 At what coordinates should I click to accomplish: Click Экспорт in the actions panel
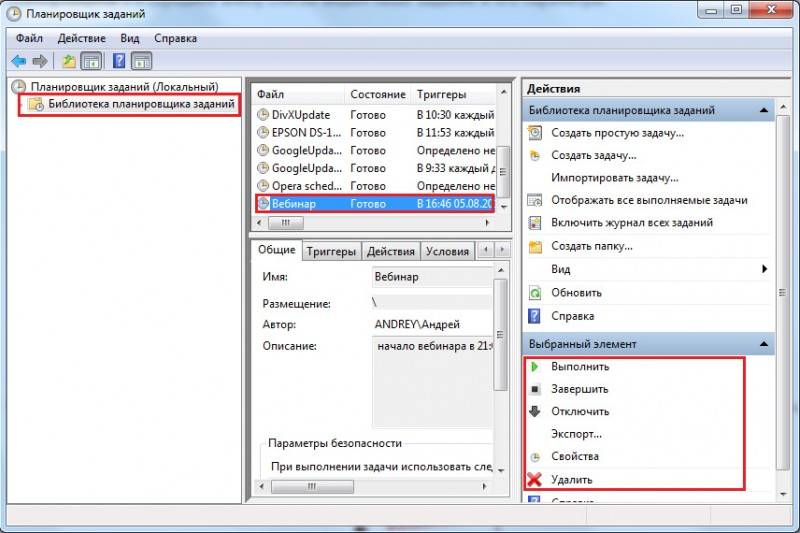(577, 434)
